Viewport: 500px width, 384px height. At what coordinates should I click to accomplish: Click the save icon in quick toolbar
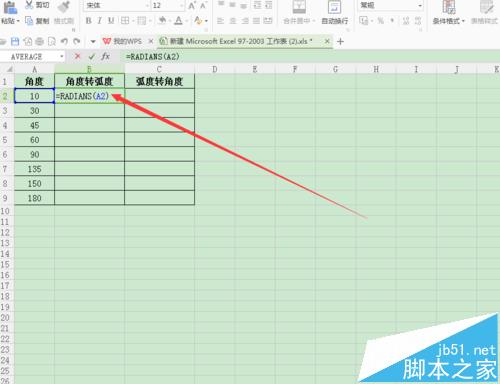click(x=15, y=41)
